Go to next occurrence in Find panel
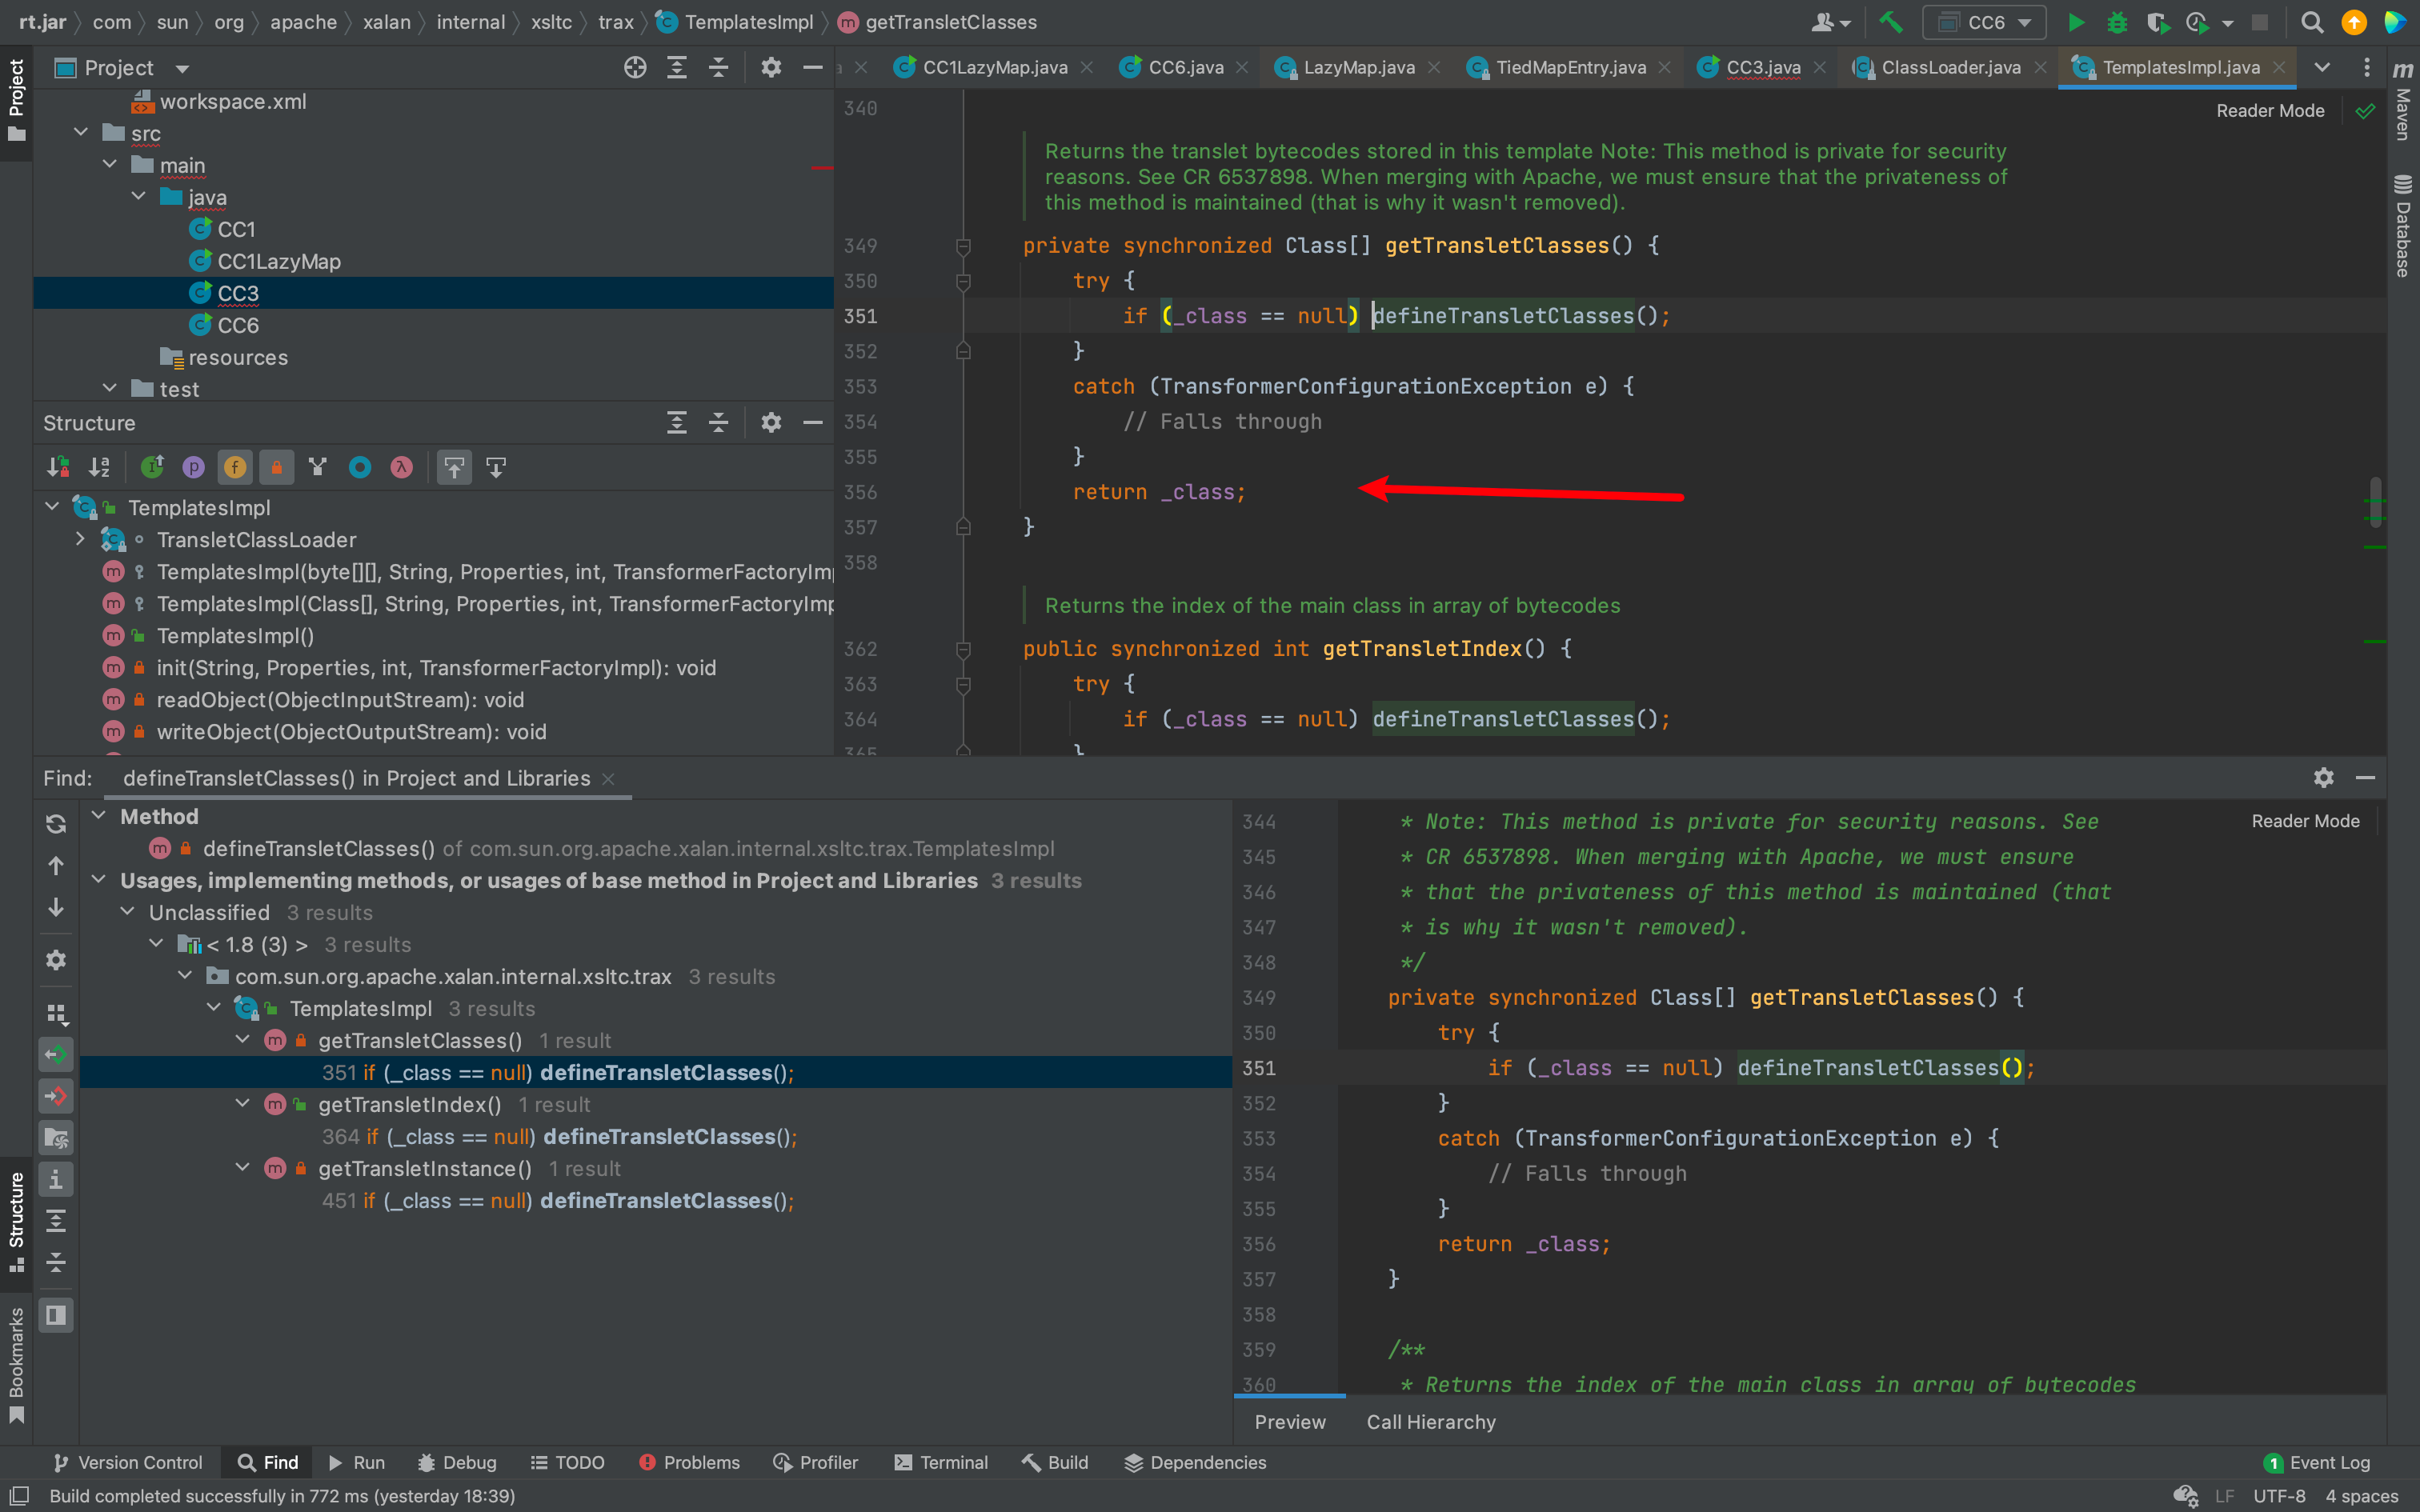Screen dimensions: 2420x1512 coord(56,907)
